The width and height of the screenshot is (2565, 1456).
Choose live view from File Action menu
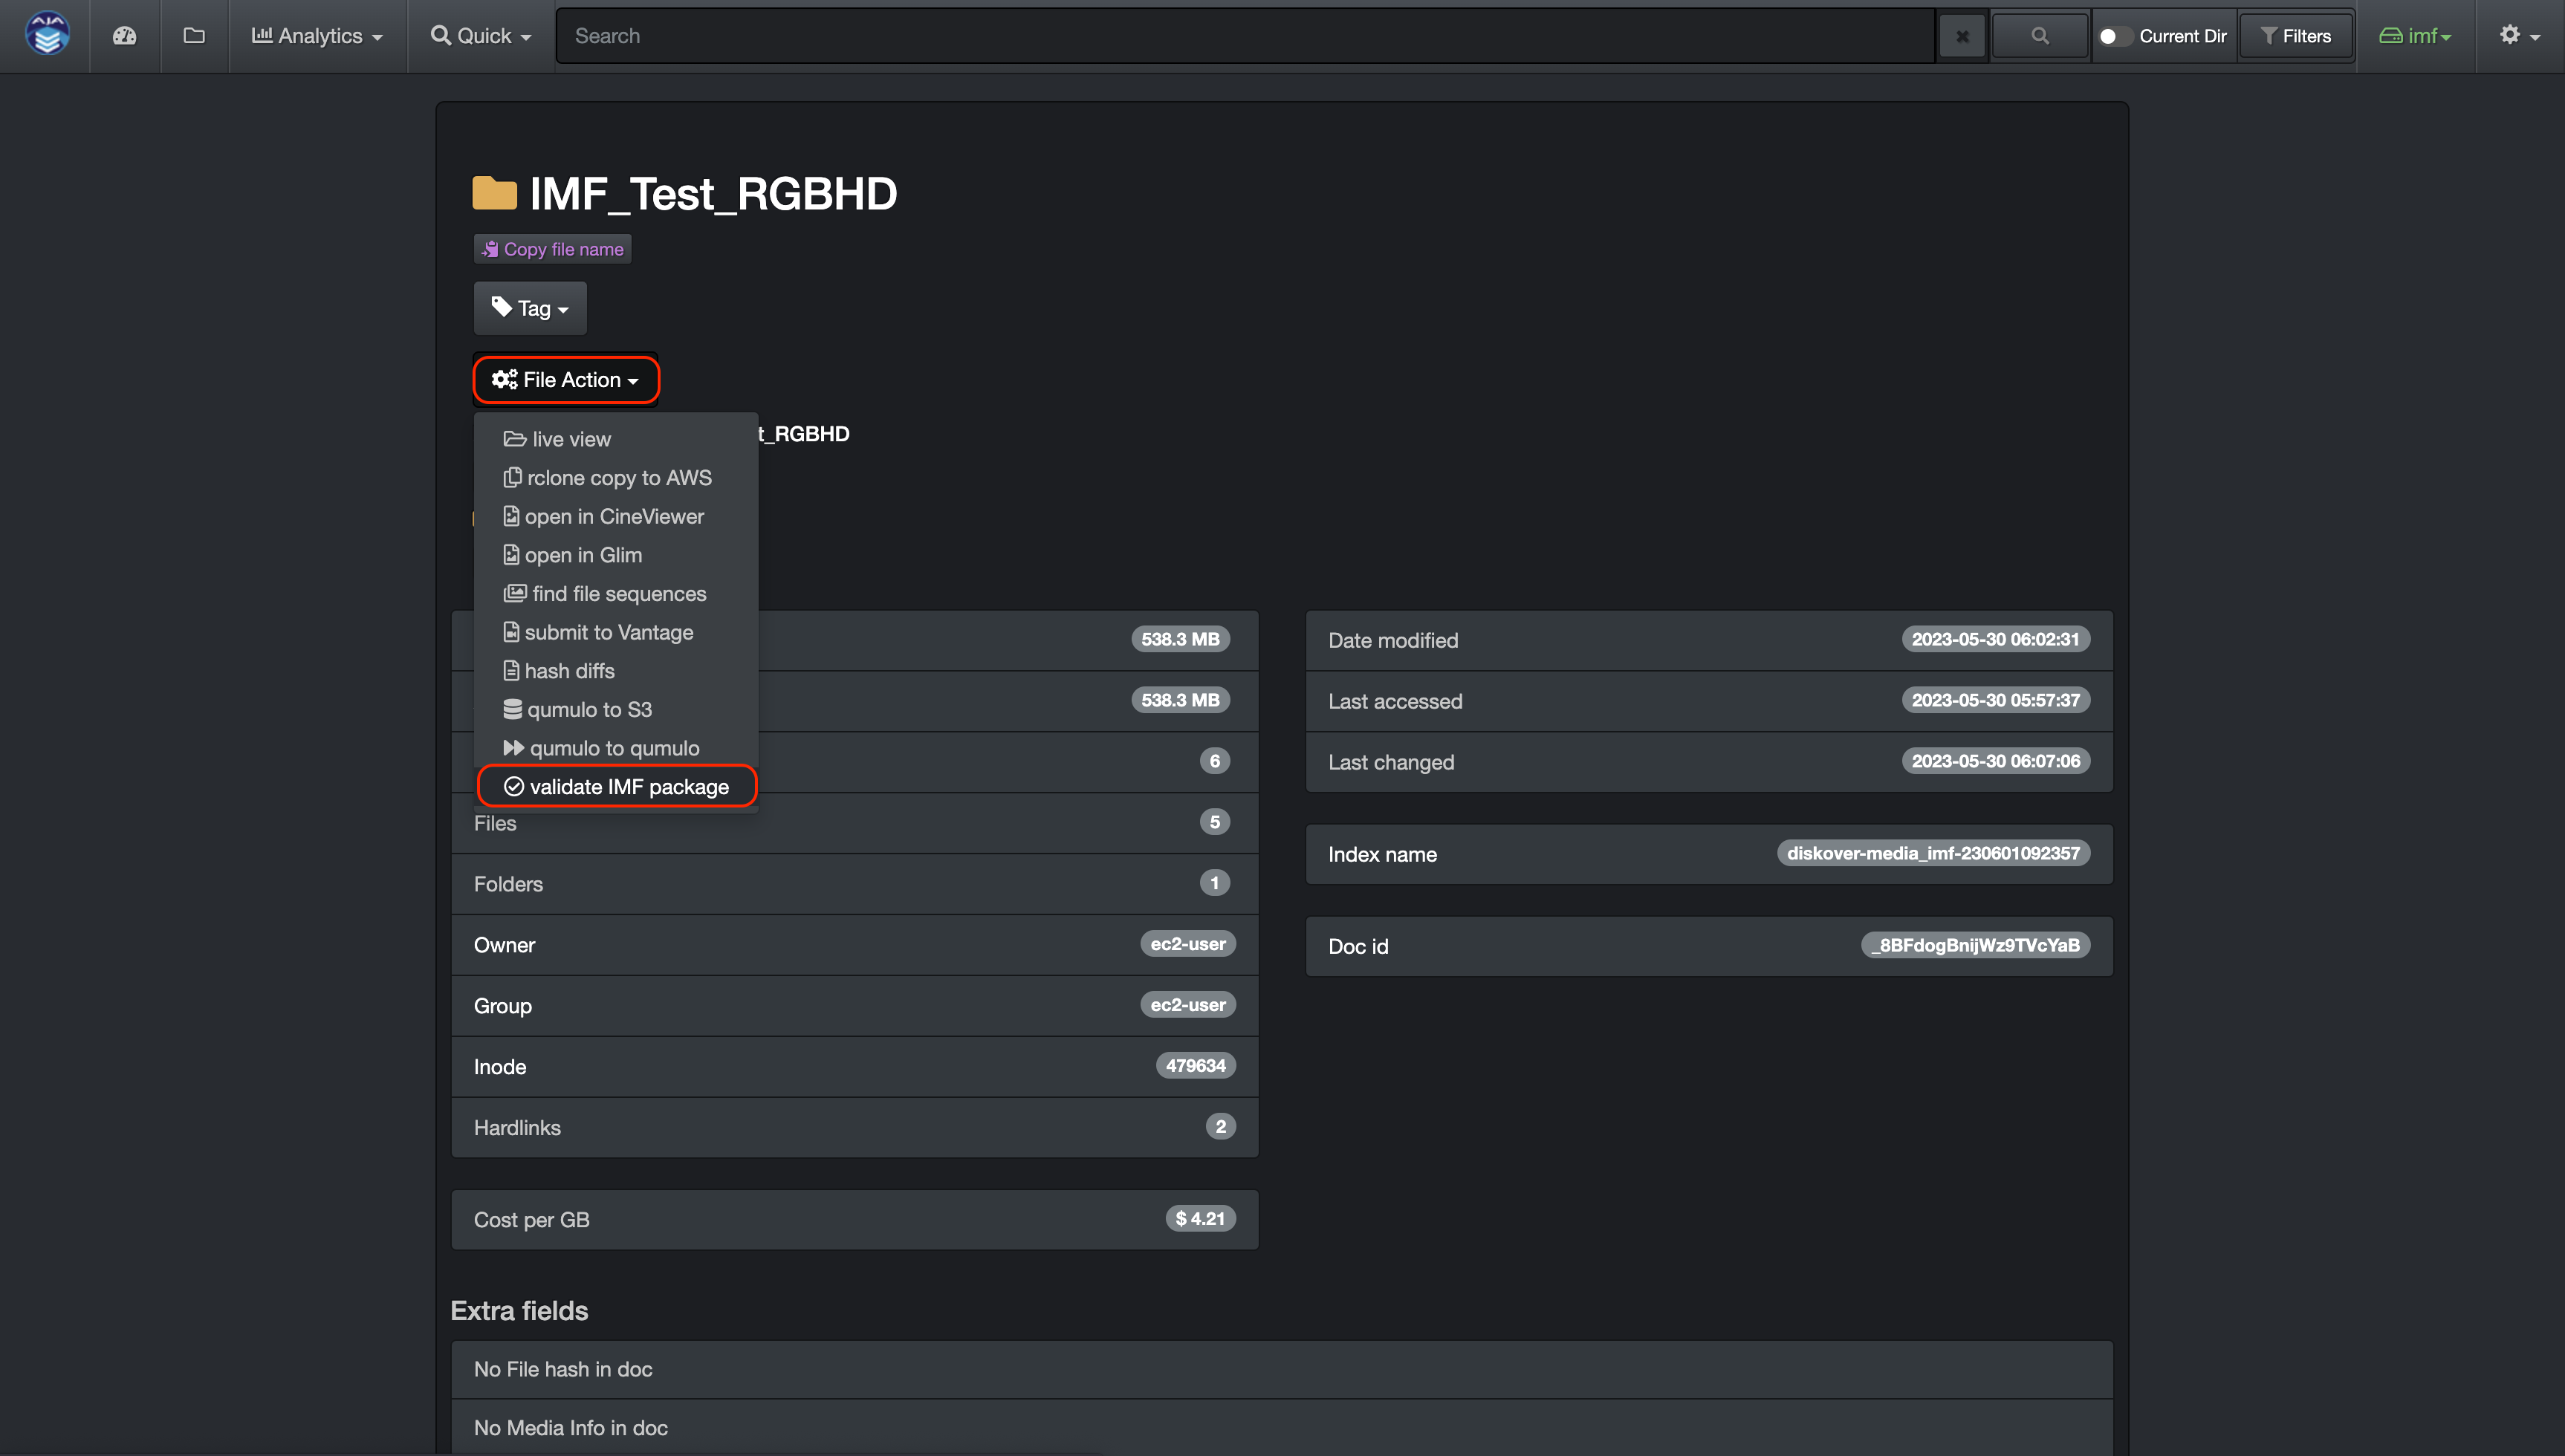tap(570, 439)
